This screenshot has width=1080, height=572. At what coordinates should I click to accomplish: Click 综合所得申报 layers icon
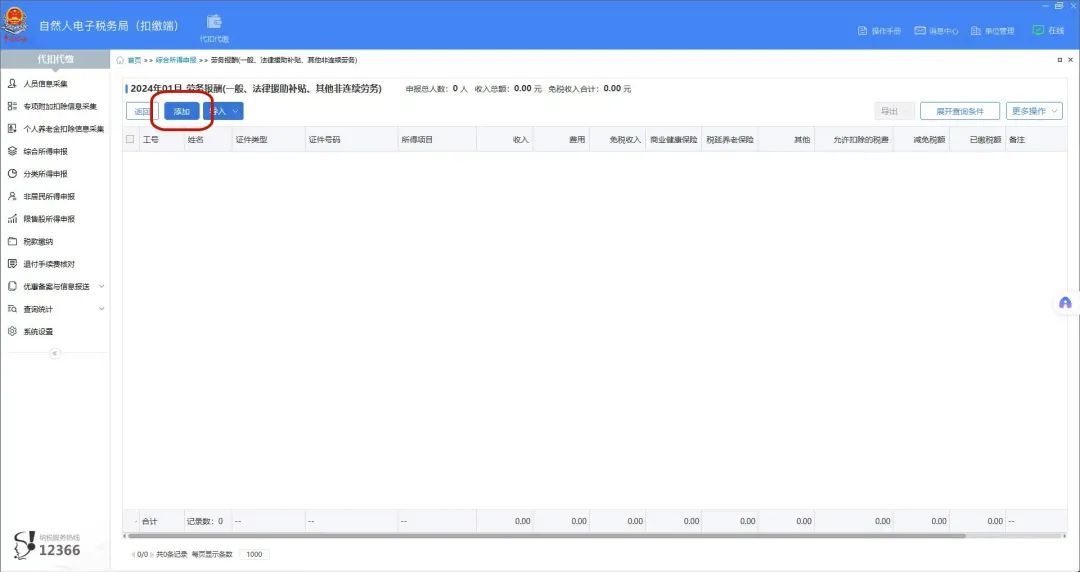coord(12,151)
